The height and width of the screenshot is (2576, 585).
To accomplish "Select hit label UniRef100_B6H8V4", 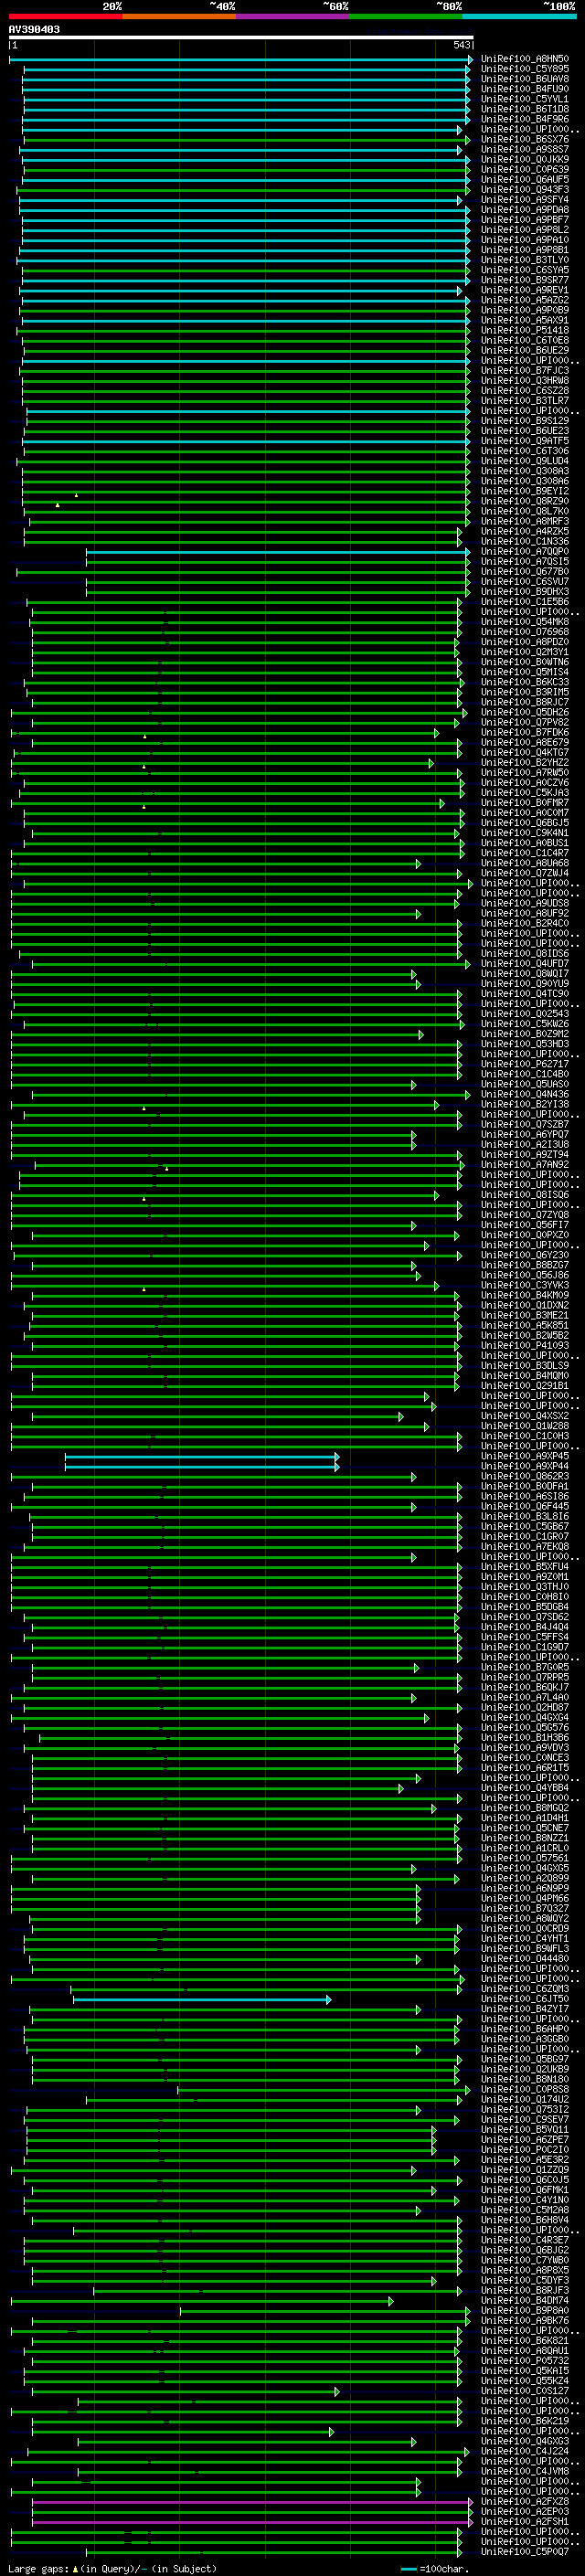I will coord(525,2220).
